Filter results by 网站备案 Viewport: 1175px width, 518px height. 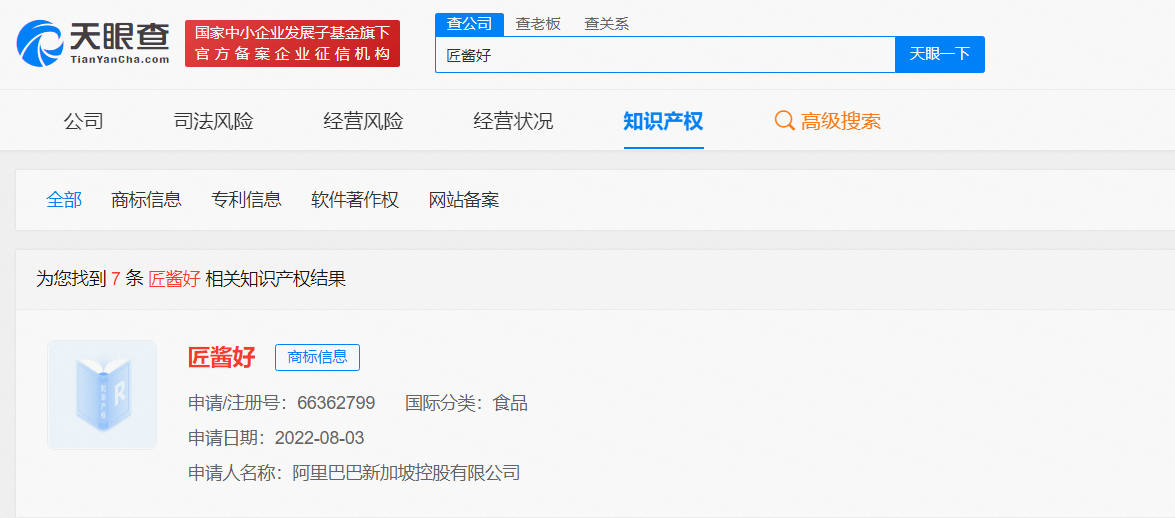point(463,200)
